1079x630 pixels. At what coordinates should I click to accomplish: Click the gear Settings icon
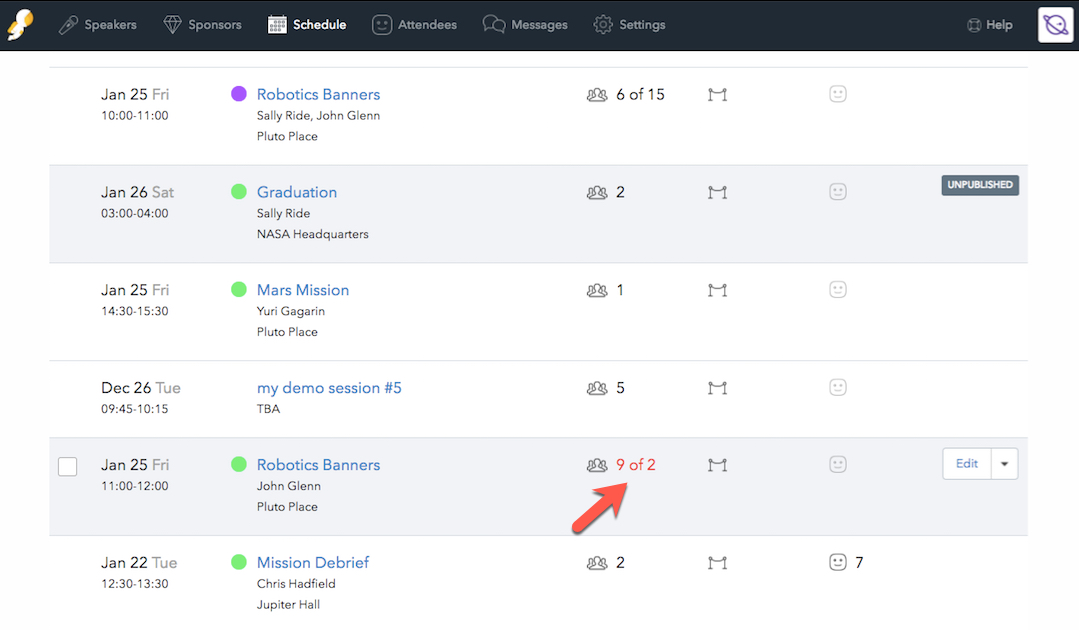click(x=603, y=25)
